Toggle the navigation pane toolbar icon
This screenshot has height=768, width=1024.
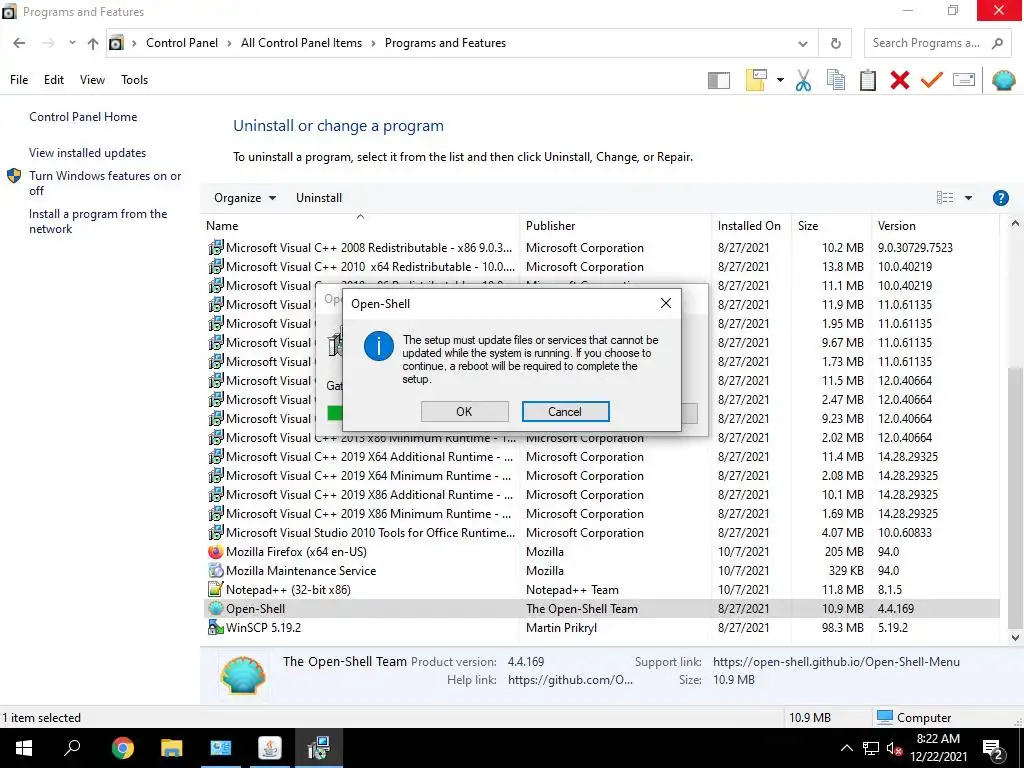click(x=718, y=80)
